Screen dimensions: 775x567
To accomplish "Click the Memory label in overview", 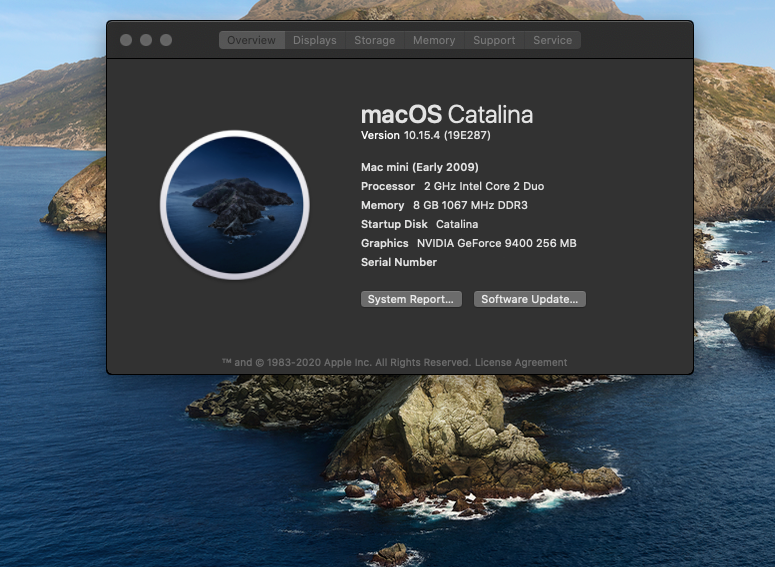I will (x=383, y=205).
